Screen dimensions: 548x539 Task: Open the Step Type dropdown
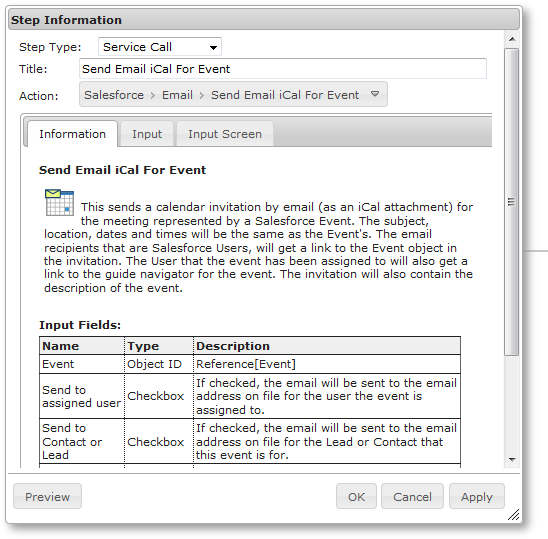(x=160, y=47)
